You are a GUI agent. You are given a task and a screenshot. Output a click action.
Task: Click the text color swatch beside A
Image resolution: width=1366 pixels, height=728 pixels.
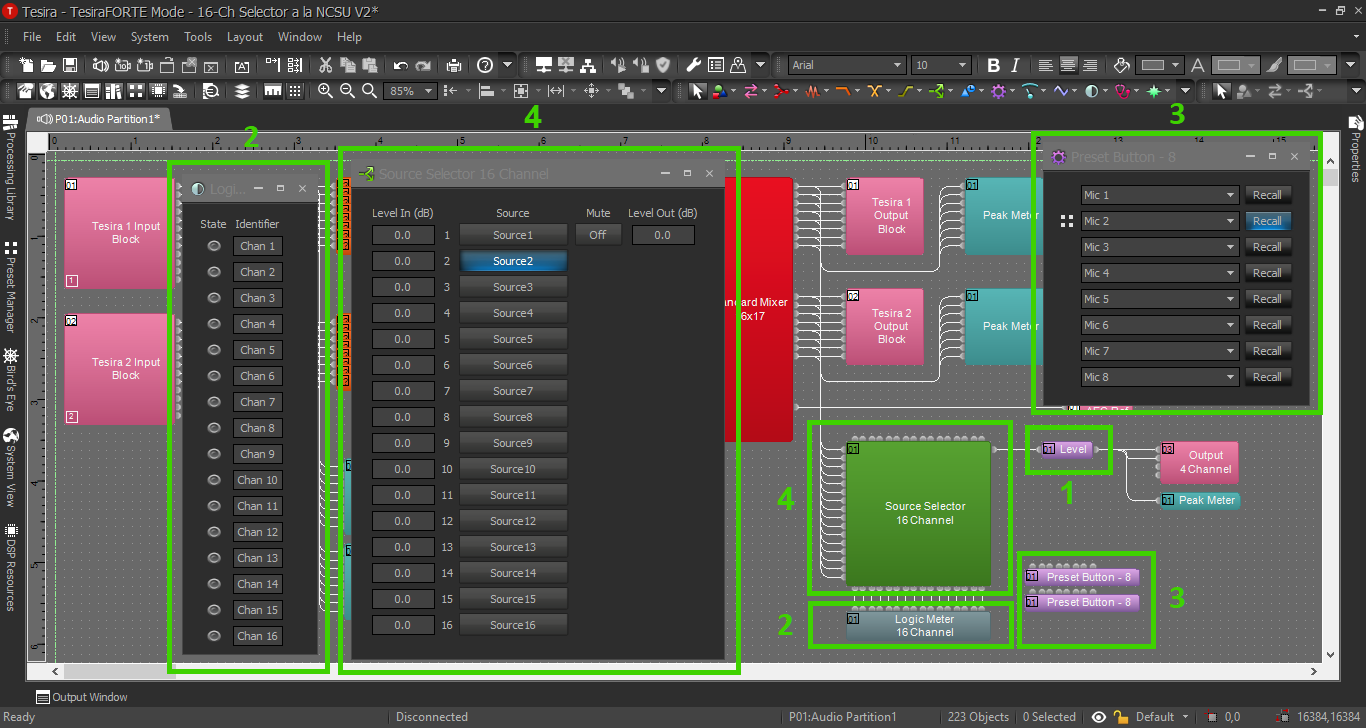coord(1235,65)
